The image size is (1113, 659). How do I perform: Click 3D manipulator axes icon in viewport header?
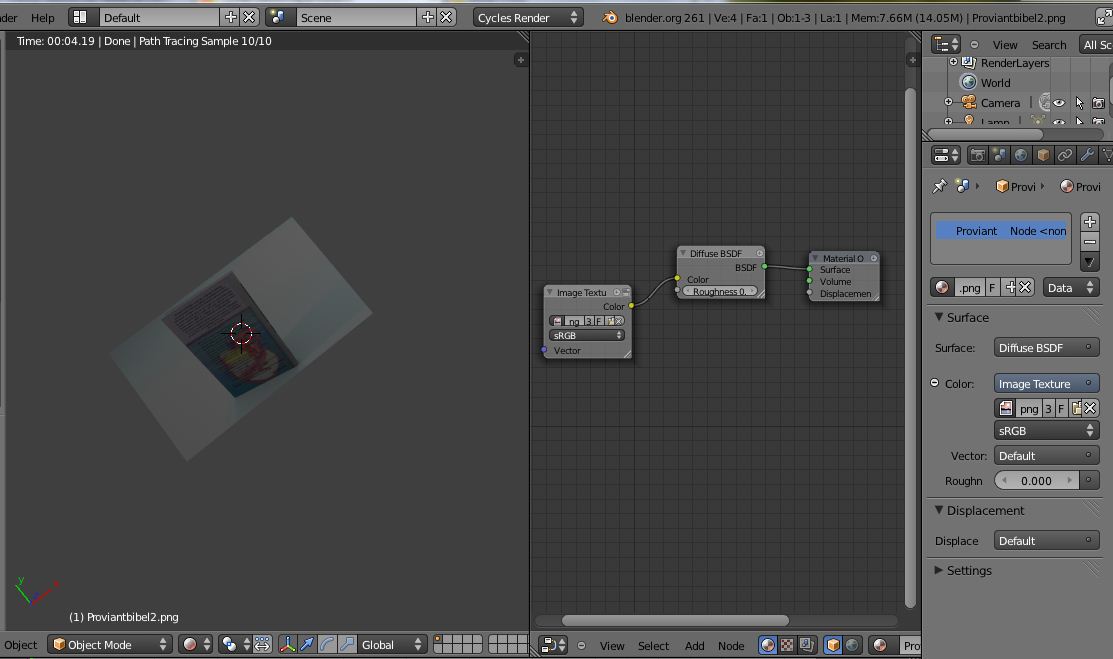287,644
